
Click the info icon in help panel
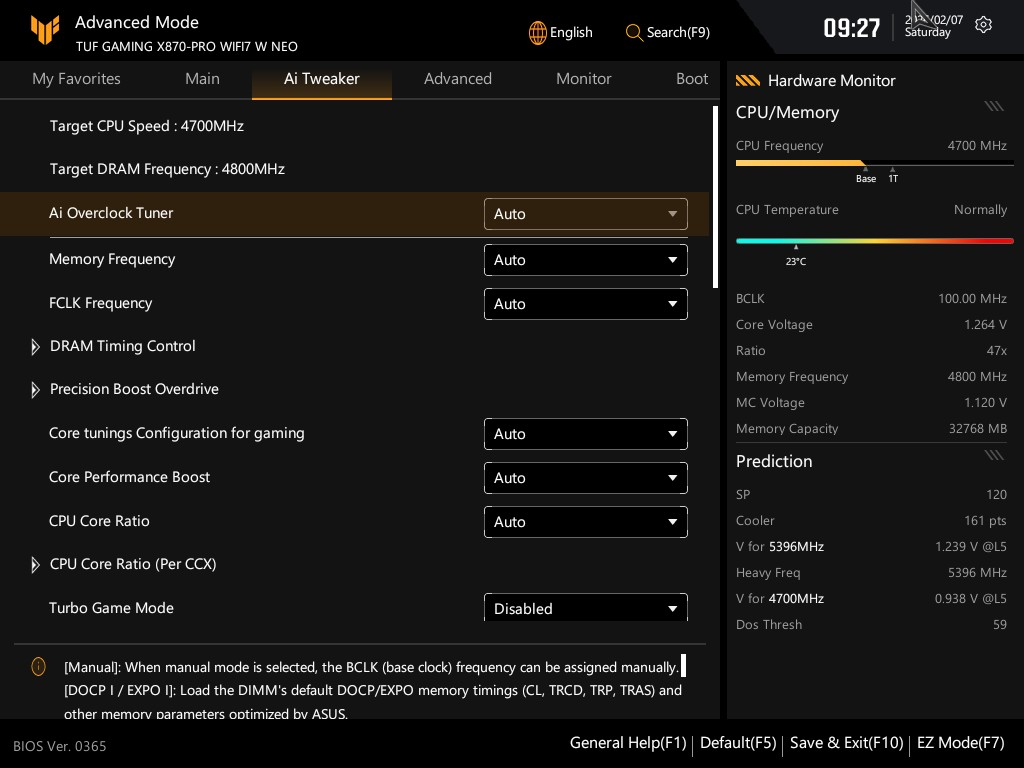point(39,666)
